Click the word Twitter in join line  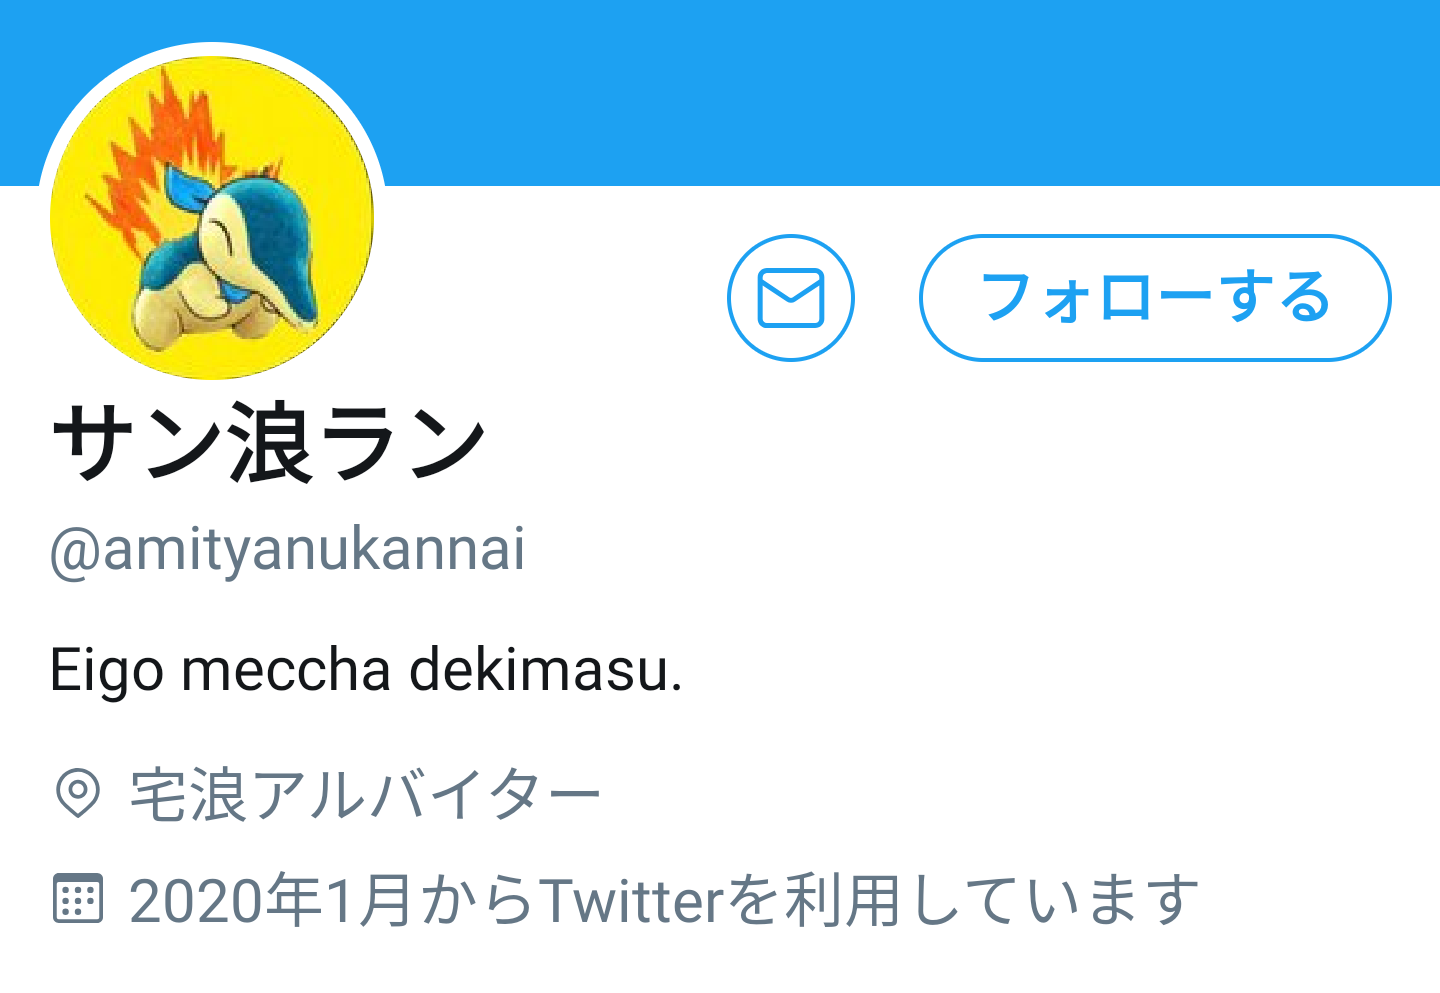click(x=631, y=900)
